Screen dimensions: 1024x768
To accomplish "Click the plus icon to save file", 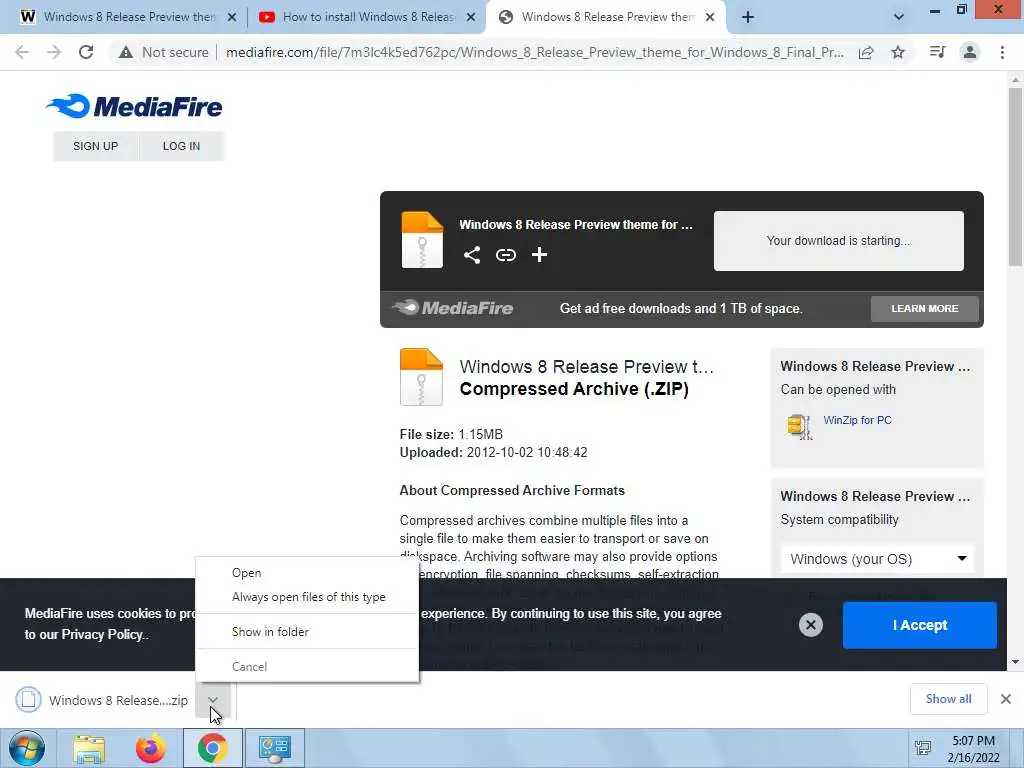I will coord(539,255).
